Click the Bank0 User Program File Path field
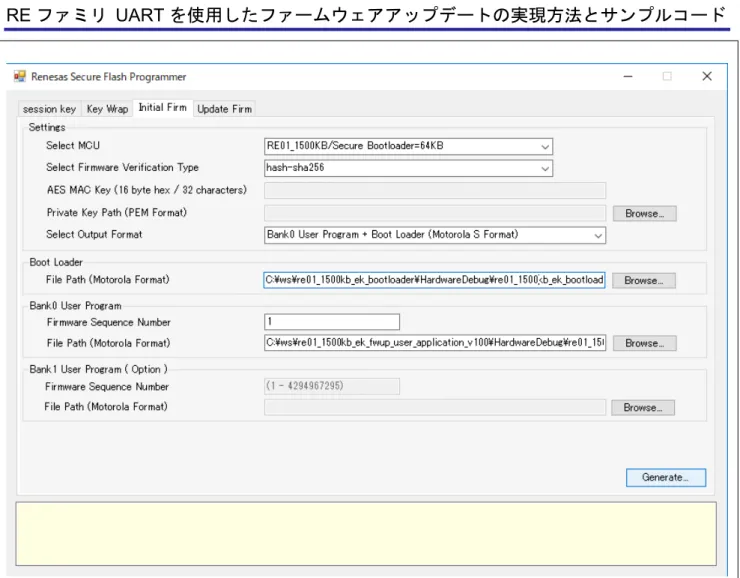Viewport: 740px width, 578px height. coord(435,343)
